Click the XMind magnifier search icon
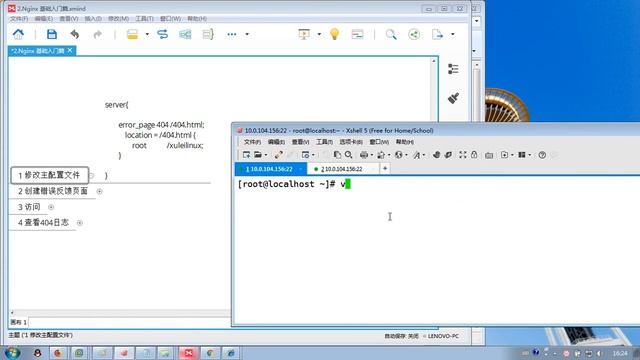The height and width of the screenshot is (360, 640). pyautogui.click(x=391, y=34)
